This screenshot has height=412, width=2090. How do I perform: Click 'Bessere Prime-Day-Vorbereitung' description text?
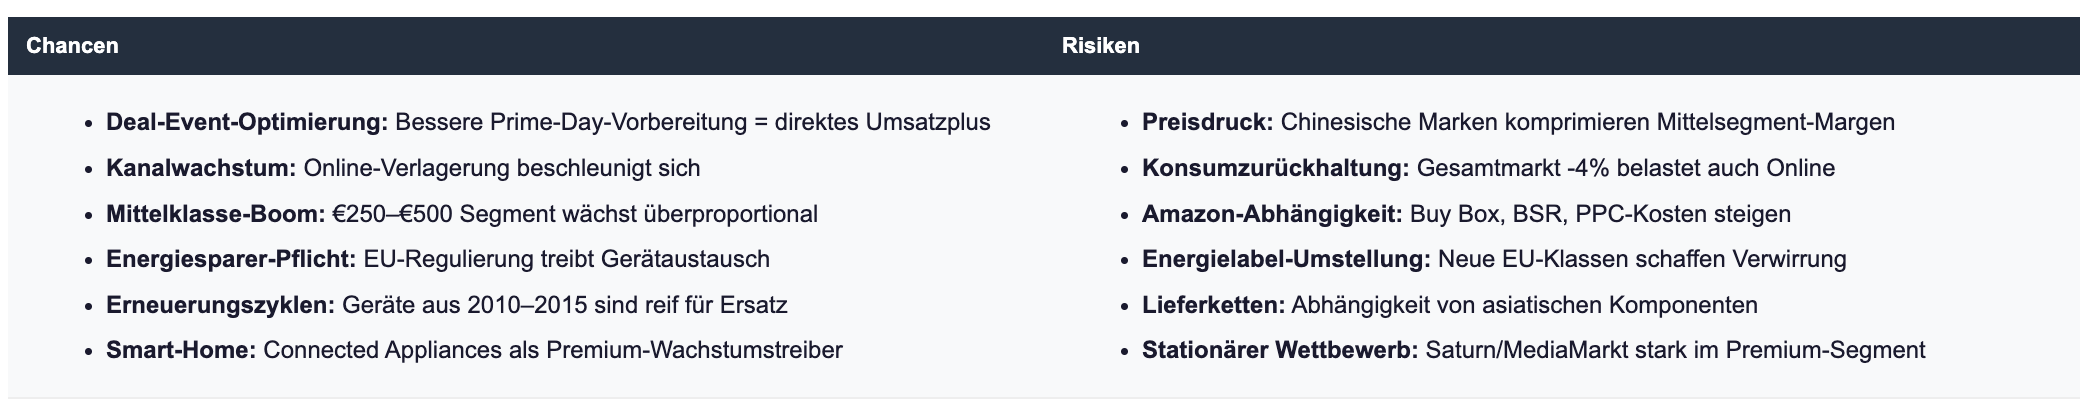(x=570, y=122)
